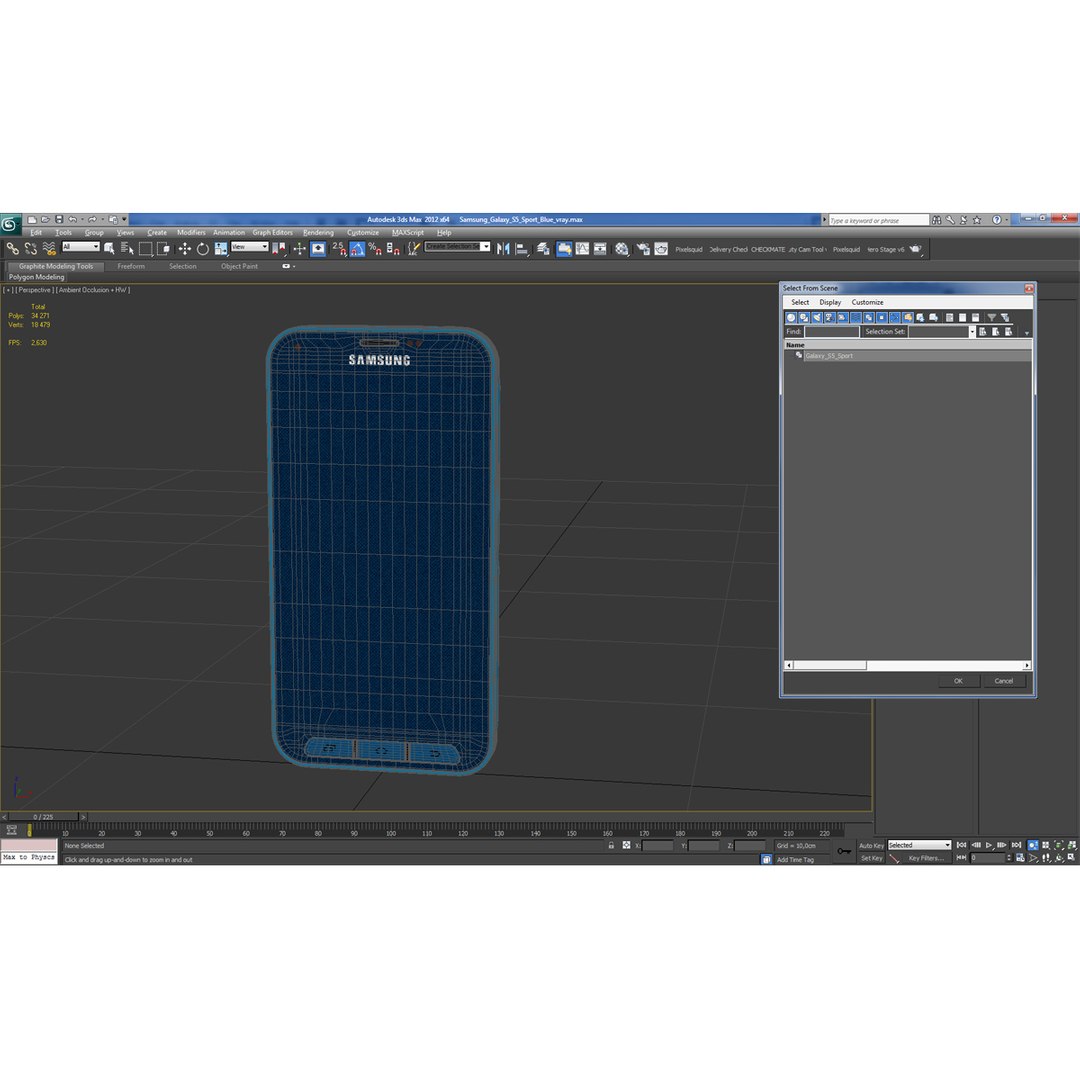Click the Render Production teapot icon
This screenshot has width=1080, height=1080.
click(x=915, y=249)
